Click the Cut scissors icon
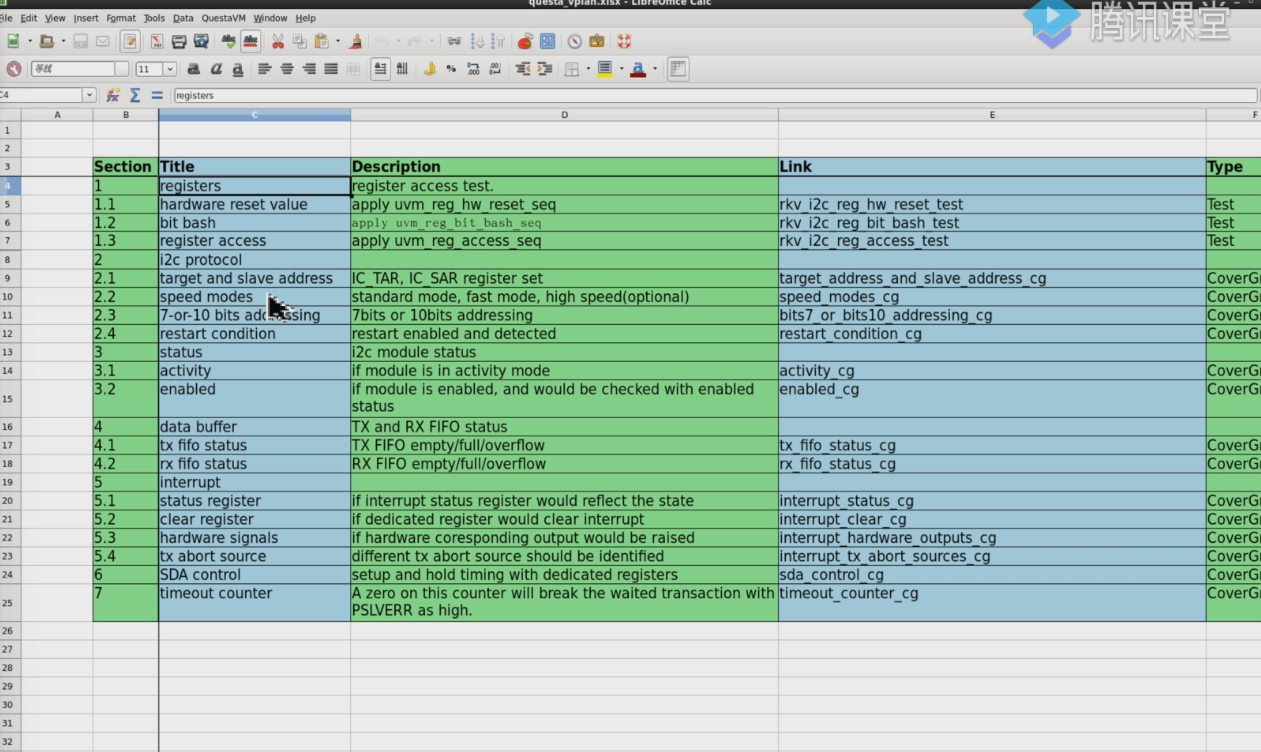The image size is (1261, 752). [278, 41]
